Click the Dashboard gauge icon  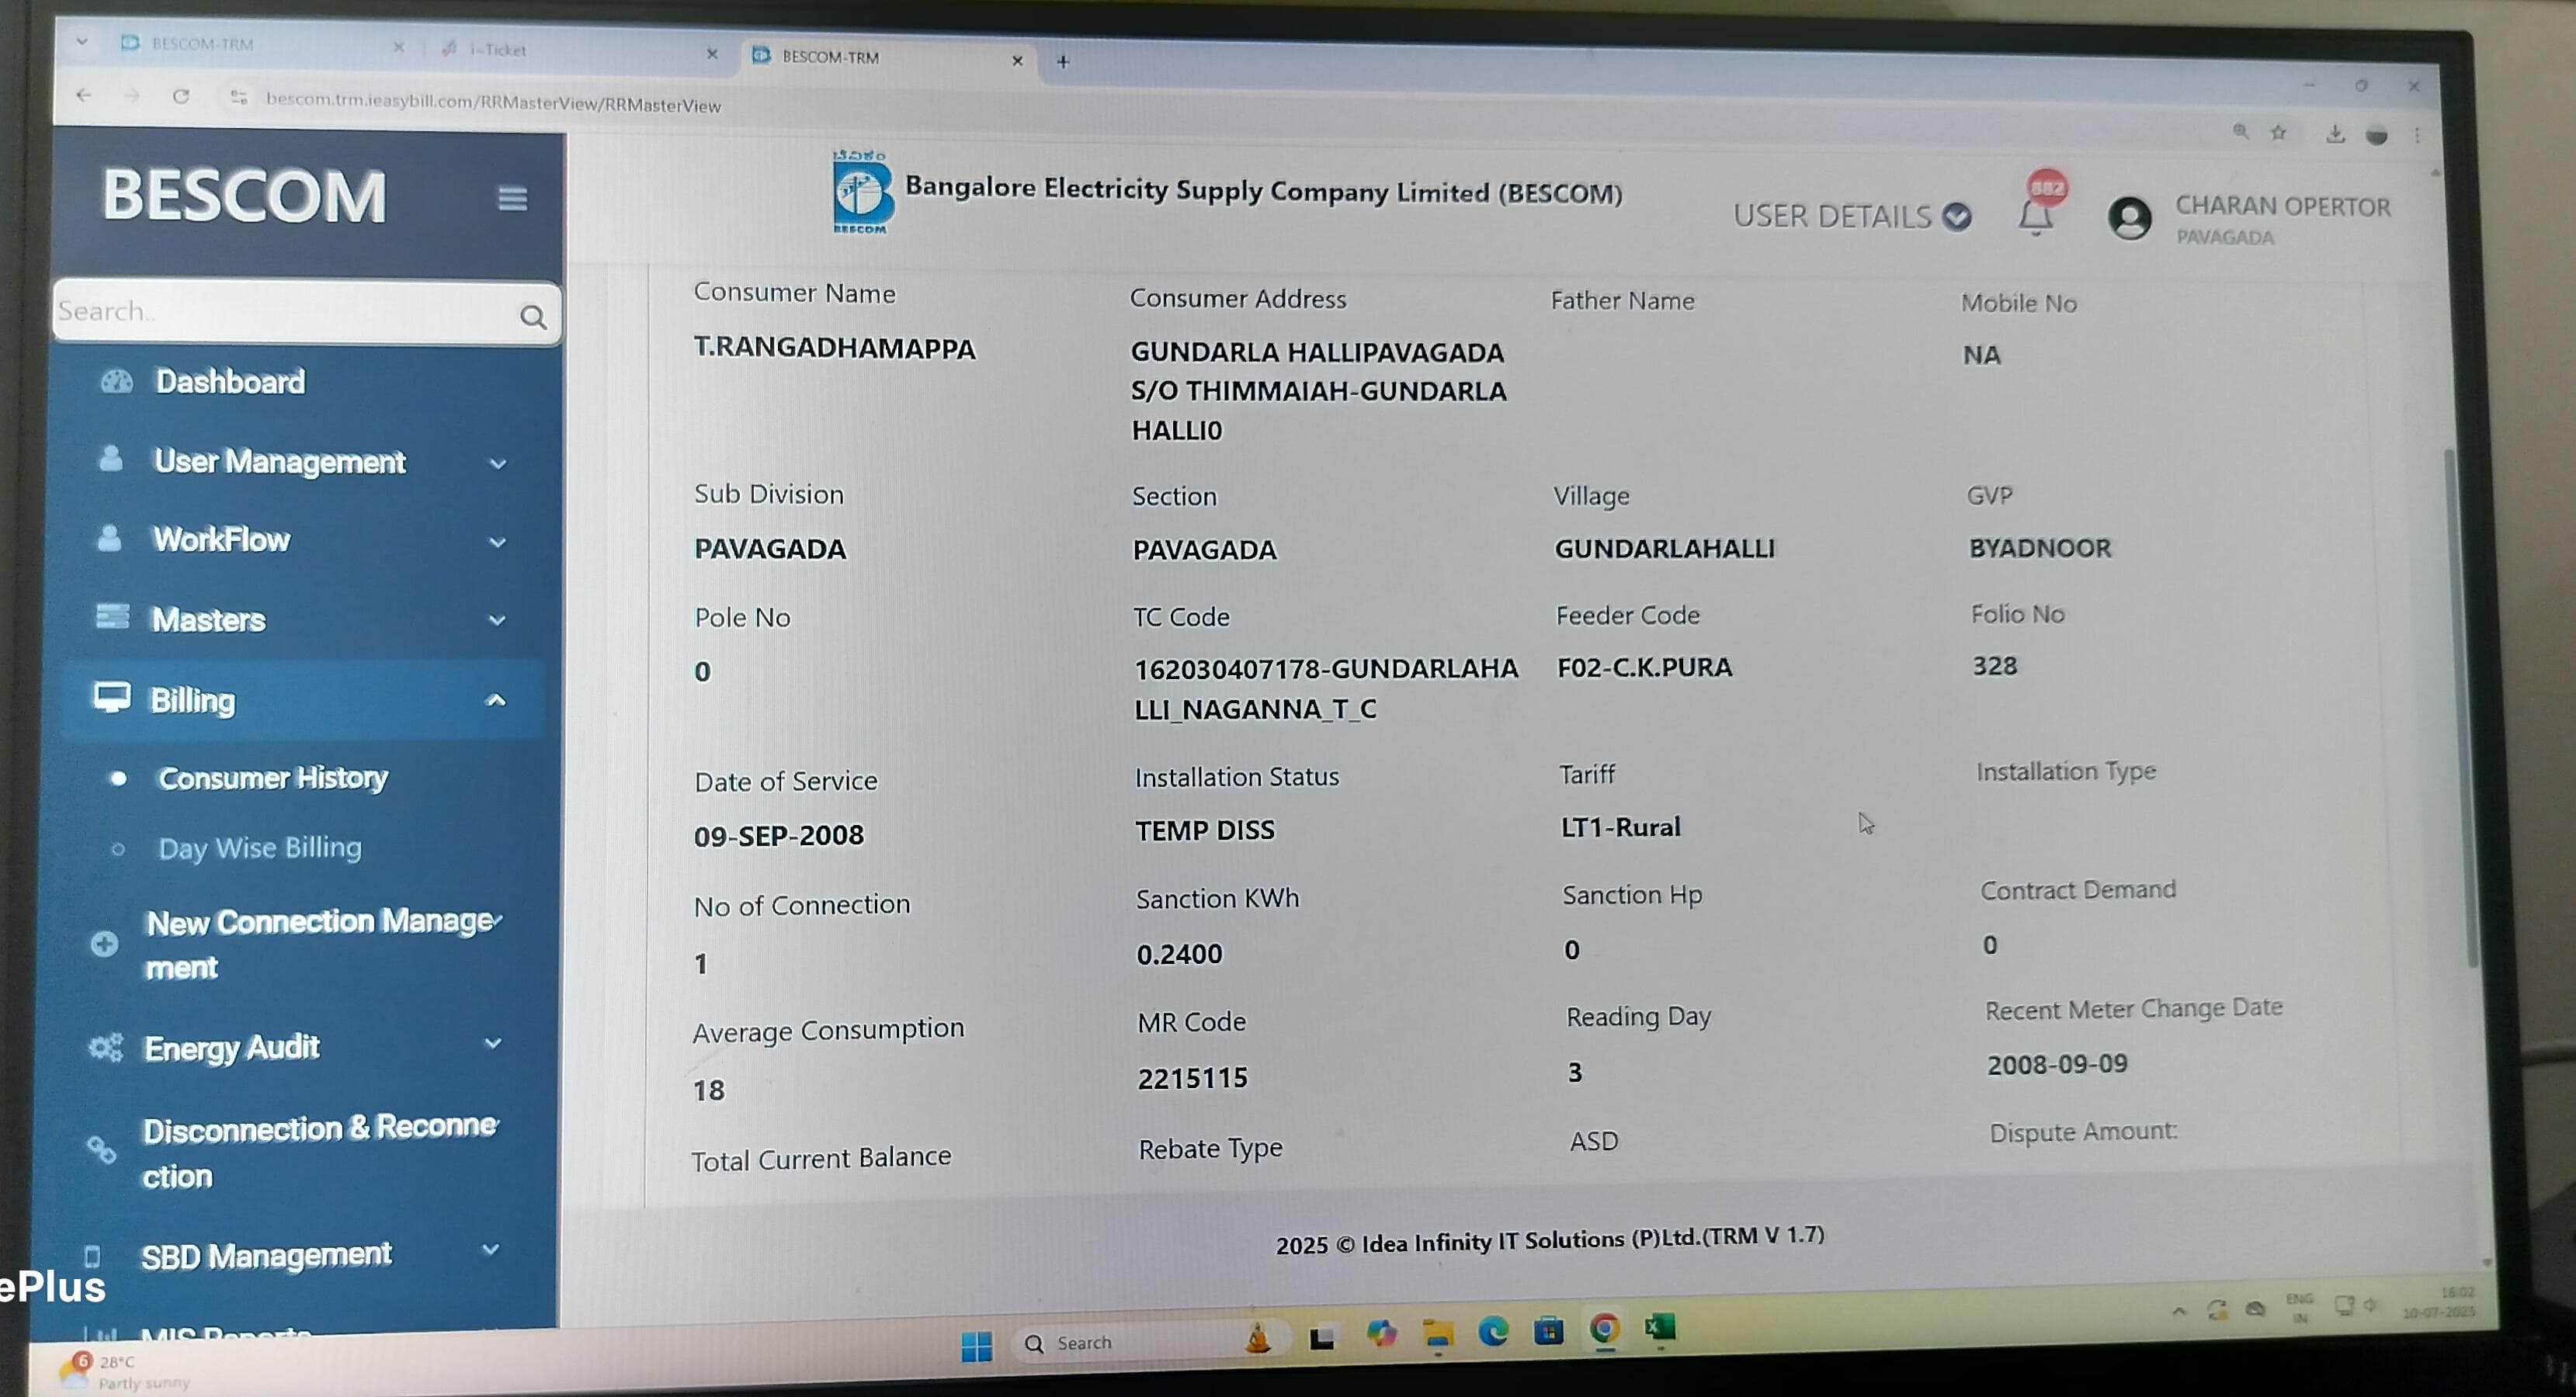point(116,381)
